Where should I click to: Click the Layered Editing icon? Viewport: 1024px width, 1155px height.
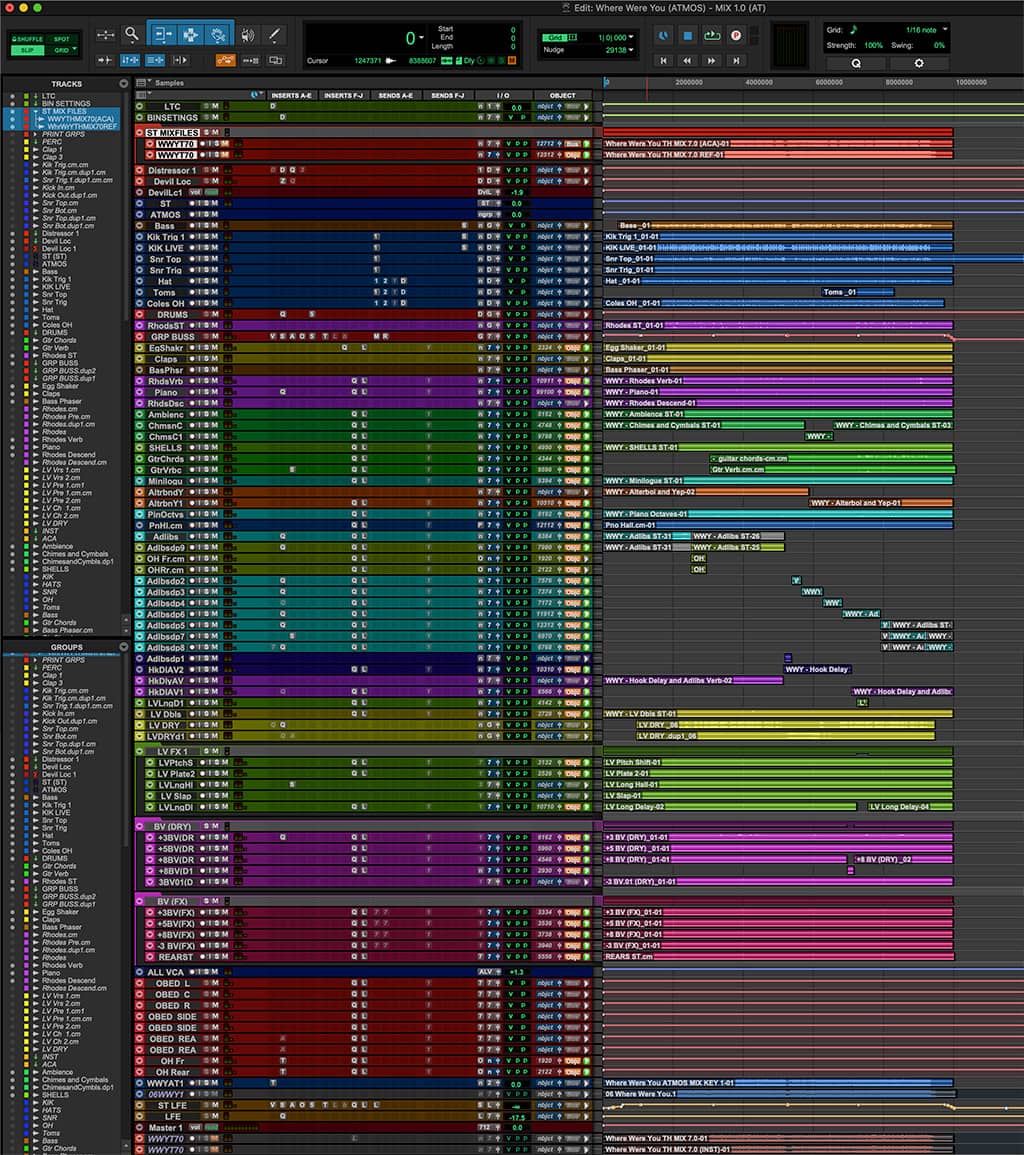[x=276, y=60]
